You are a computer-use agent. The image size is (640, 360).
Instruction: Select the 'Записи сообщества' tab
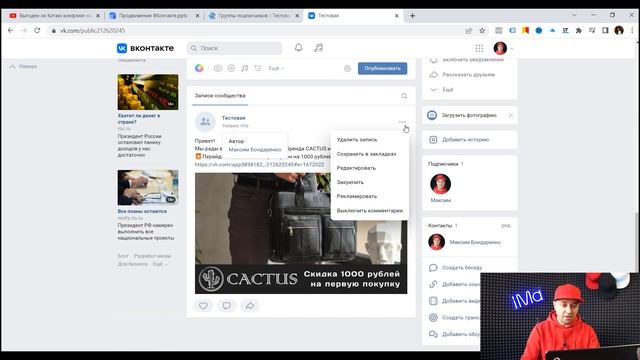tap(220, 96)
